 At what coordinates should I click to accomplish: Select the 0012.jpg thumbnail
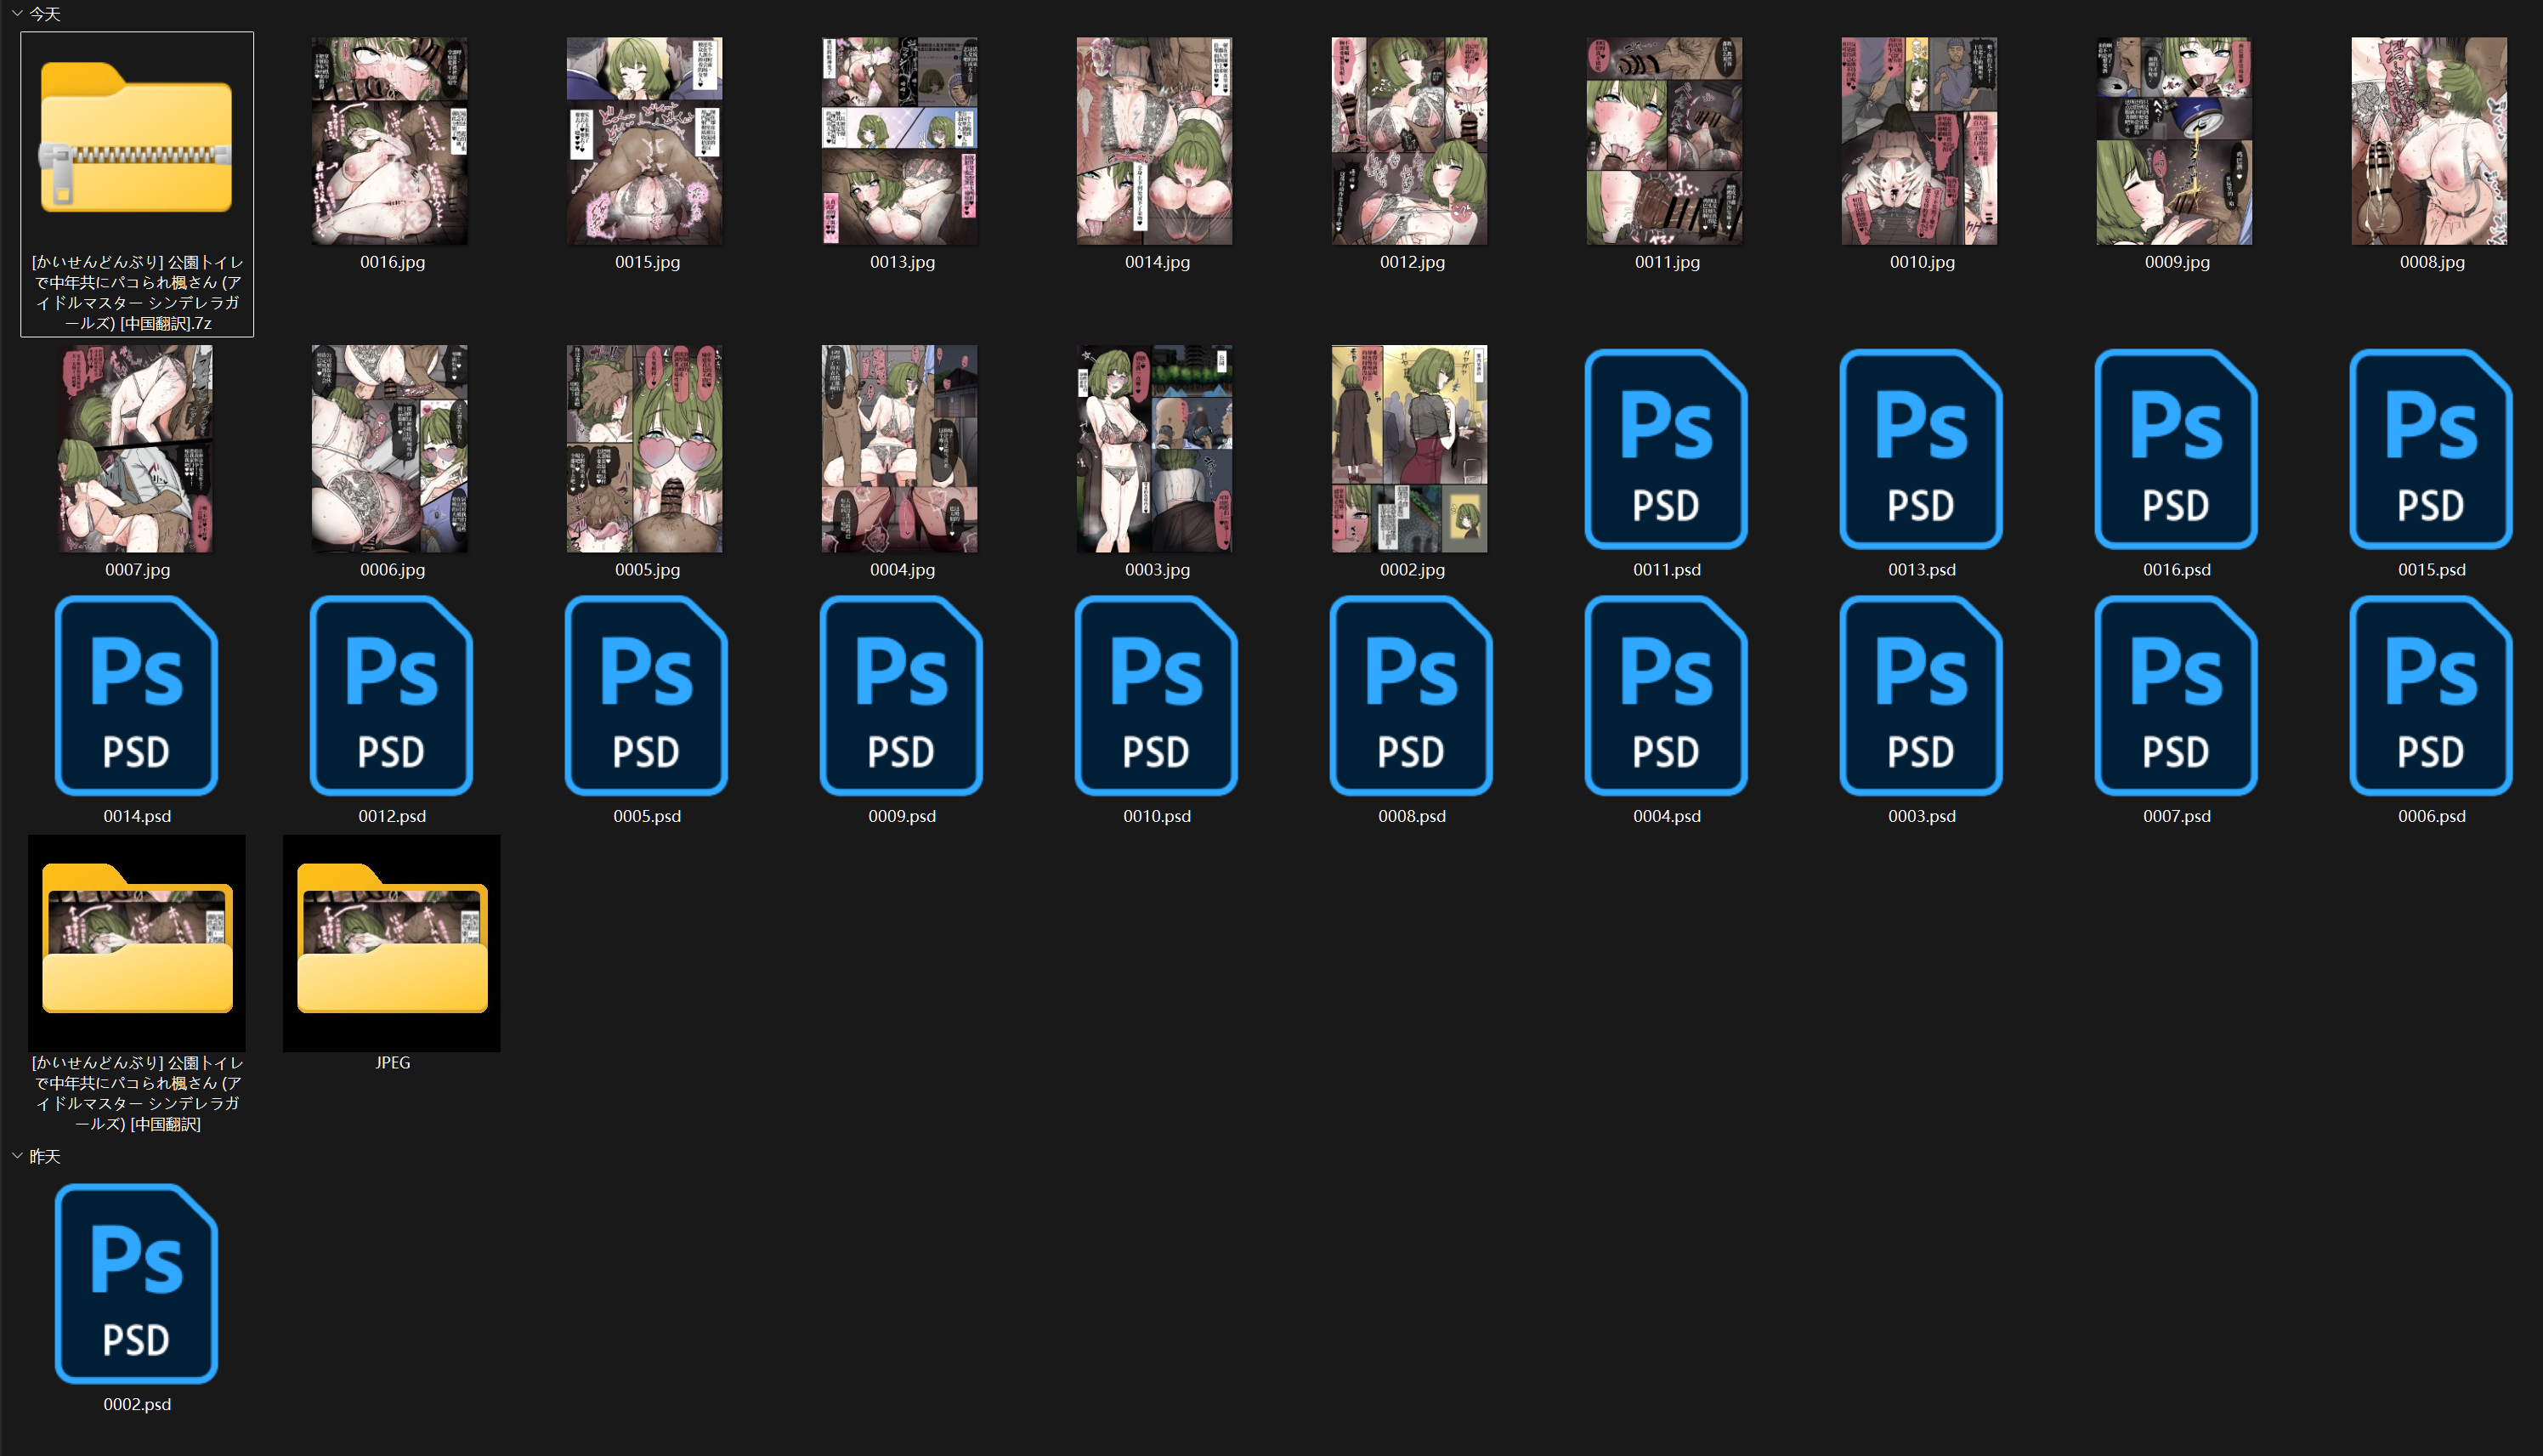click(x=1410, y=141)
